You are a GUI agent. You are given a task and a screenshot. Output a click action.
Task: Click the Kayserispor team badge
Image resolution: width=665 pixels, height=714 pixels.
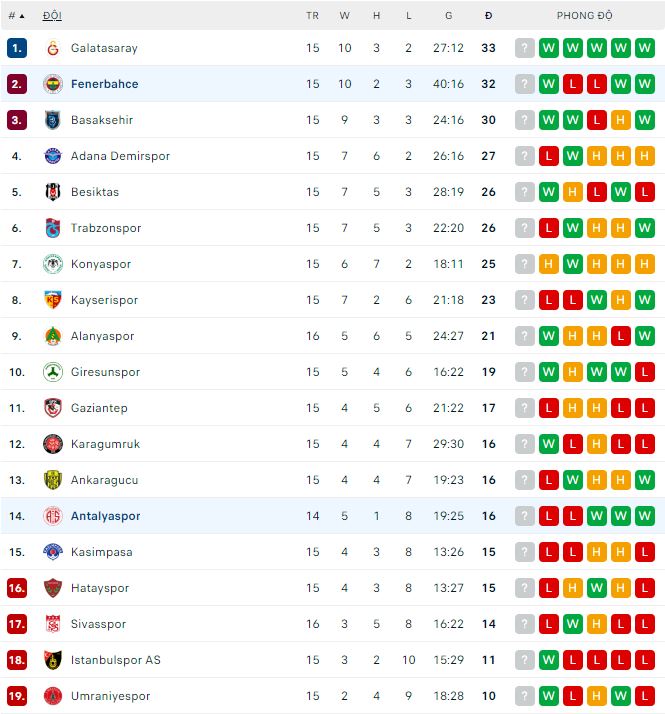pyautogui.click(x=53, y=300)
